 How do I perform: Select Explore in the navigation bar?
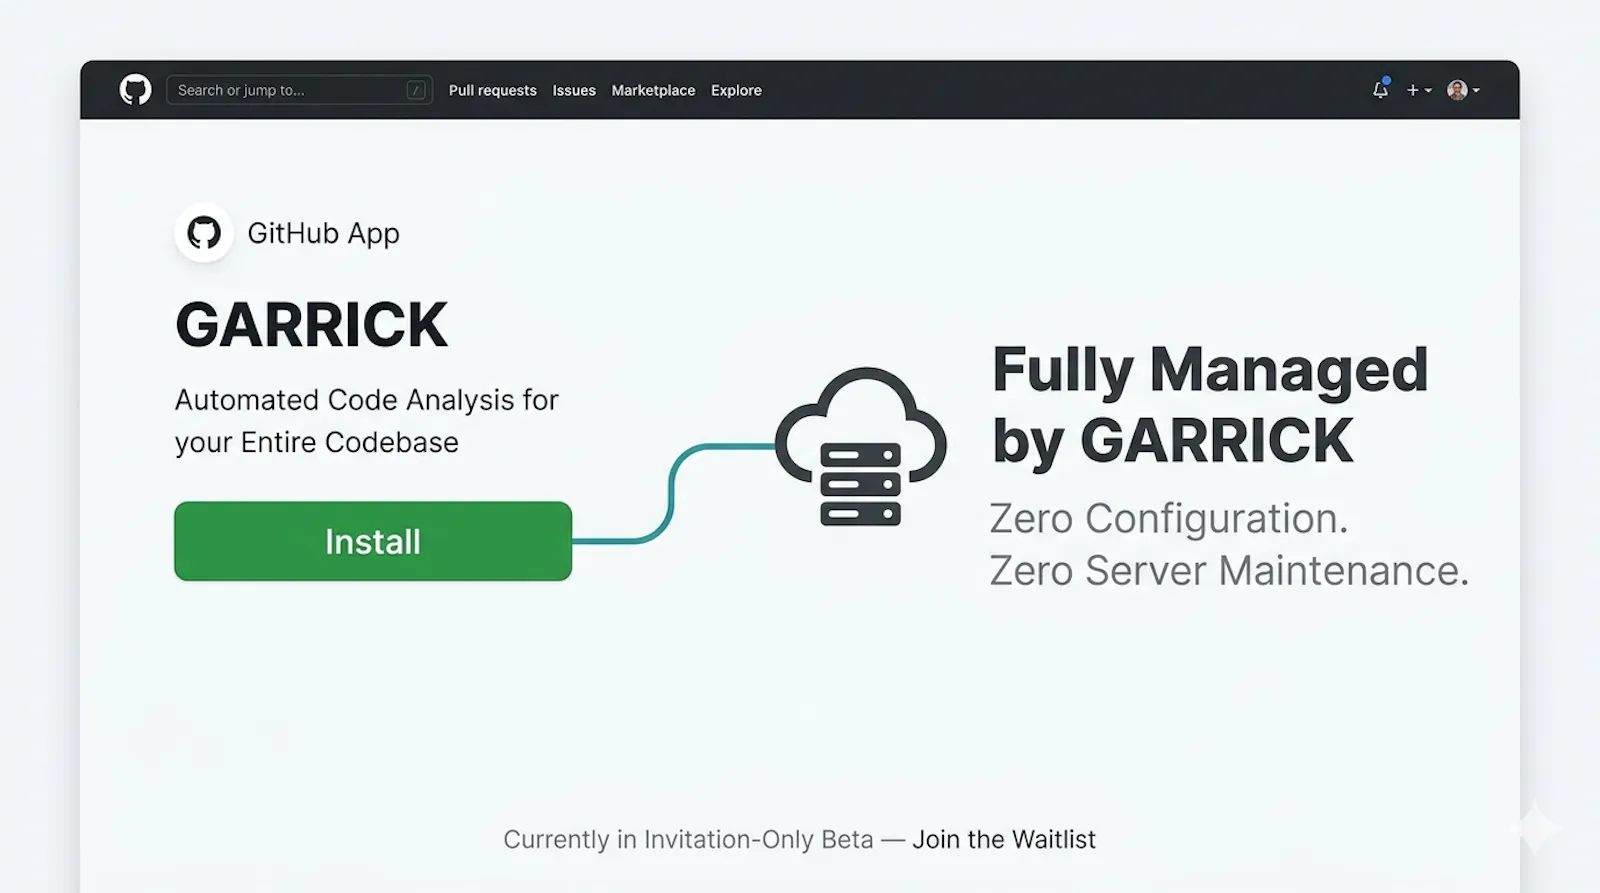[736, 90]
